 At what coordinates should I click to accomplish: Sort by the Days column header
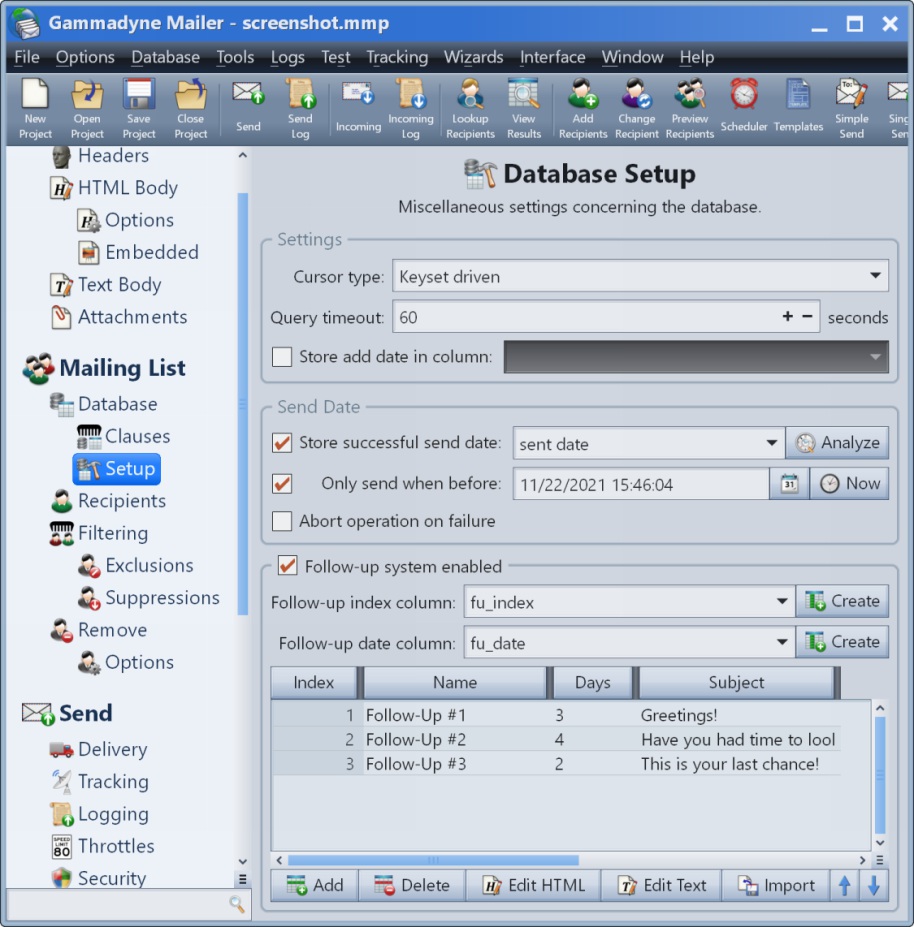592,682
